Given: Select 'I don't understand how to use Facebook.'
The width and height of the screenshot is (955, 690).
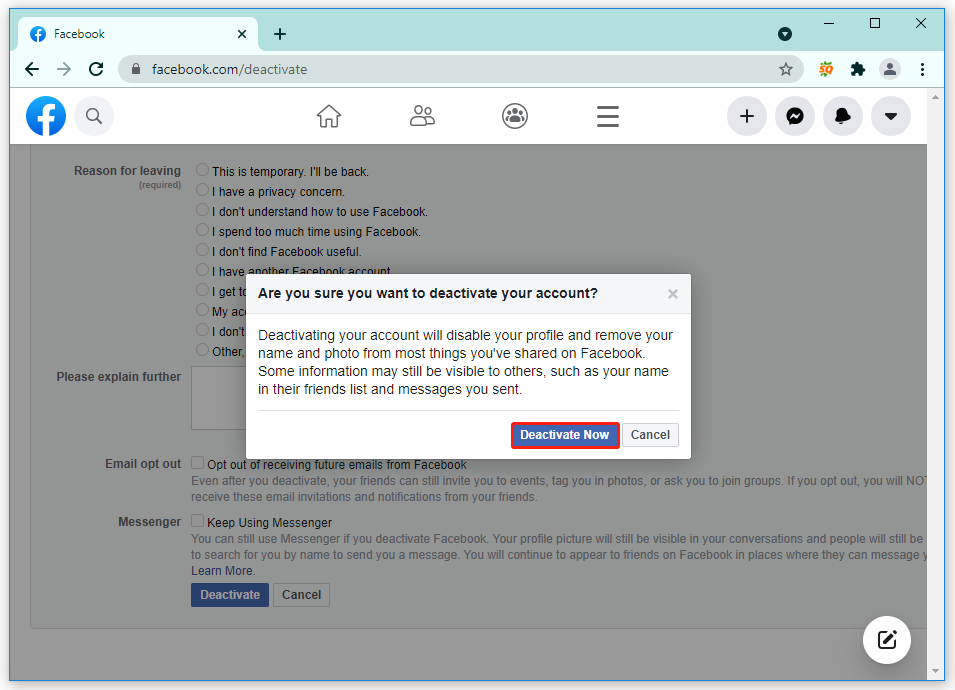Looking at the screenshot, I should pos(202,210).
